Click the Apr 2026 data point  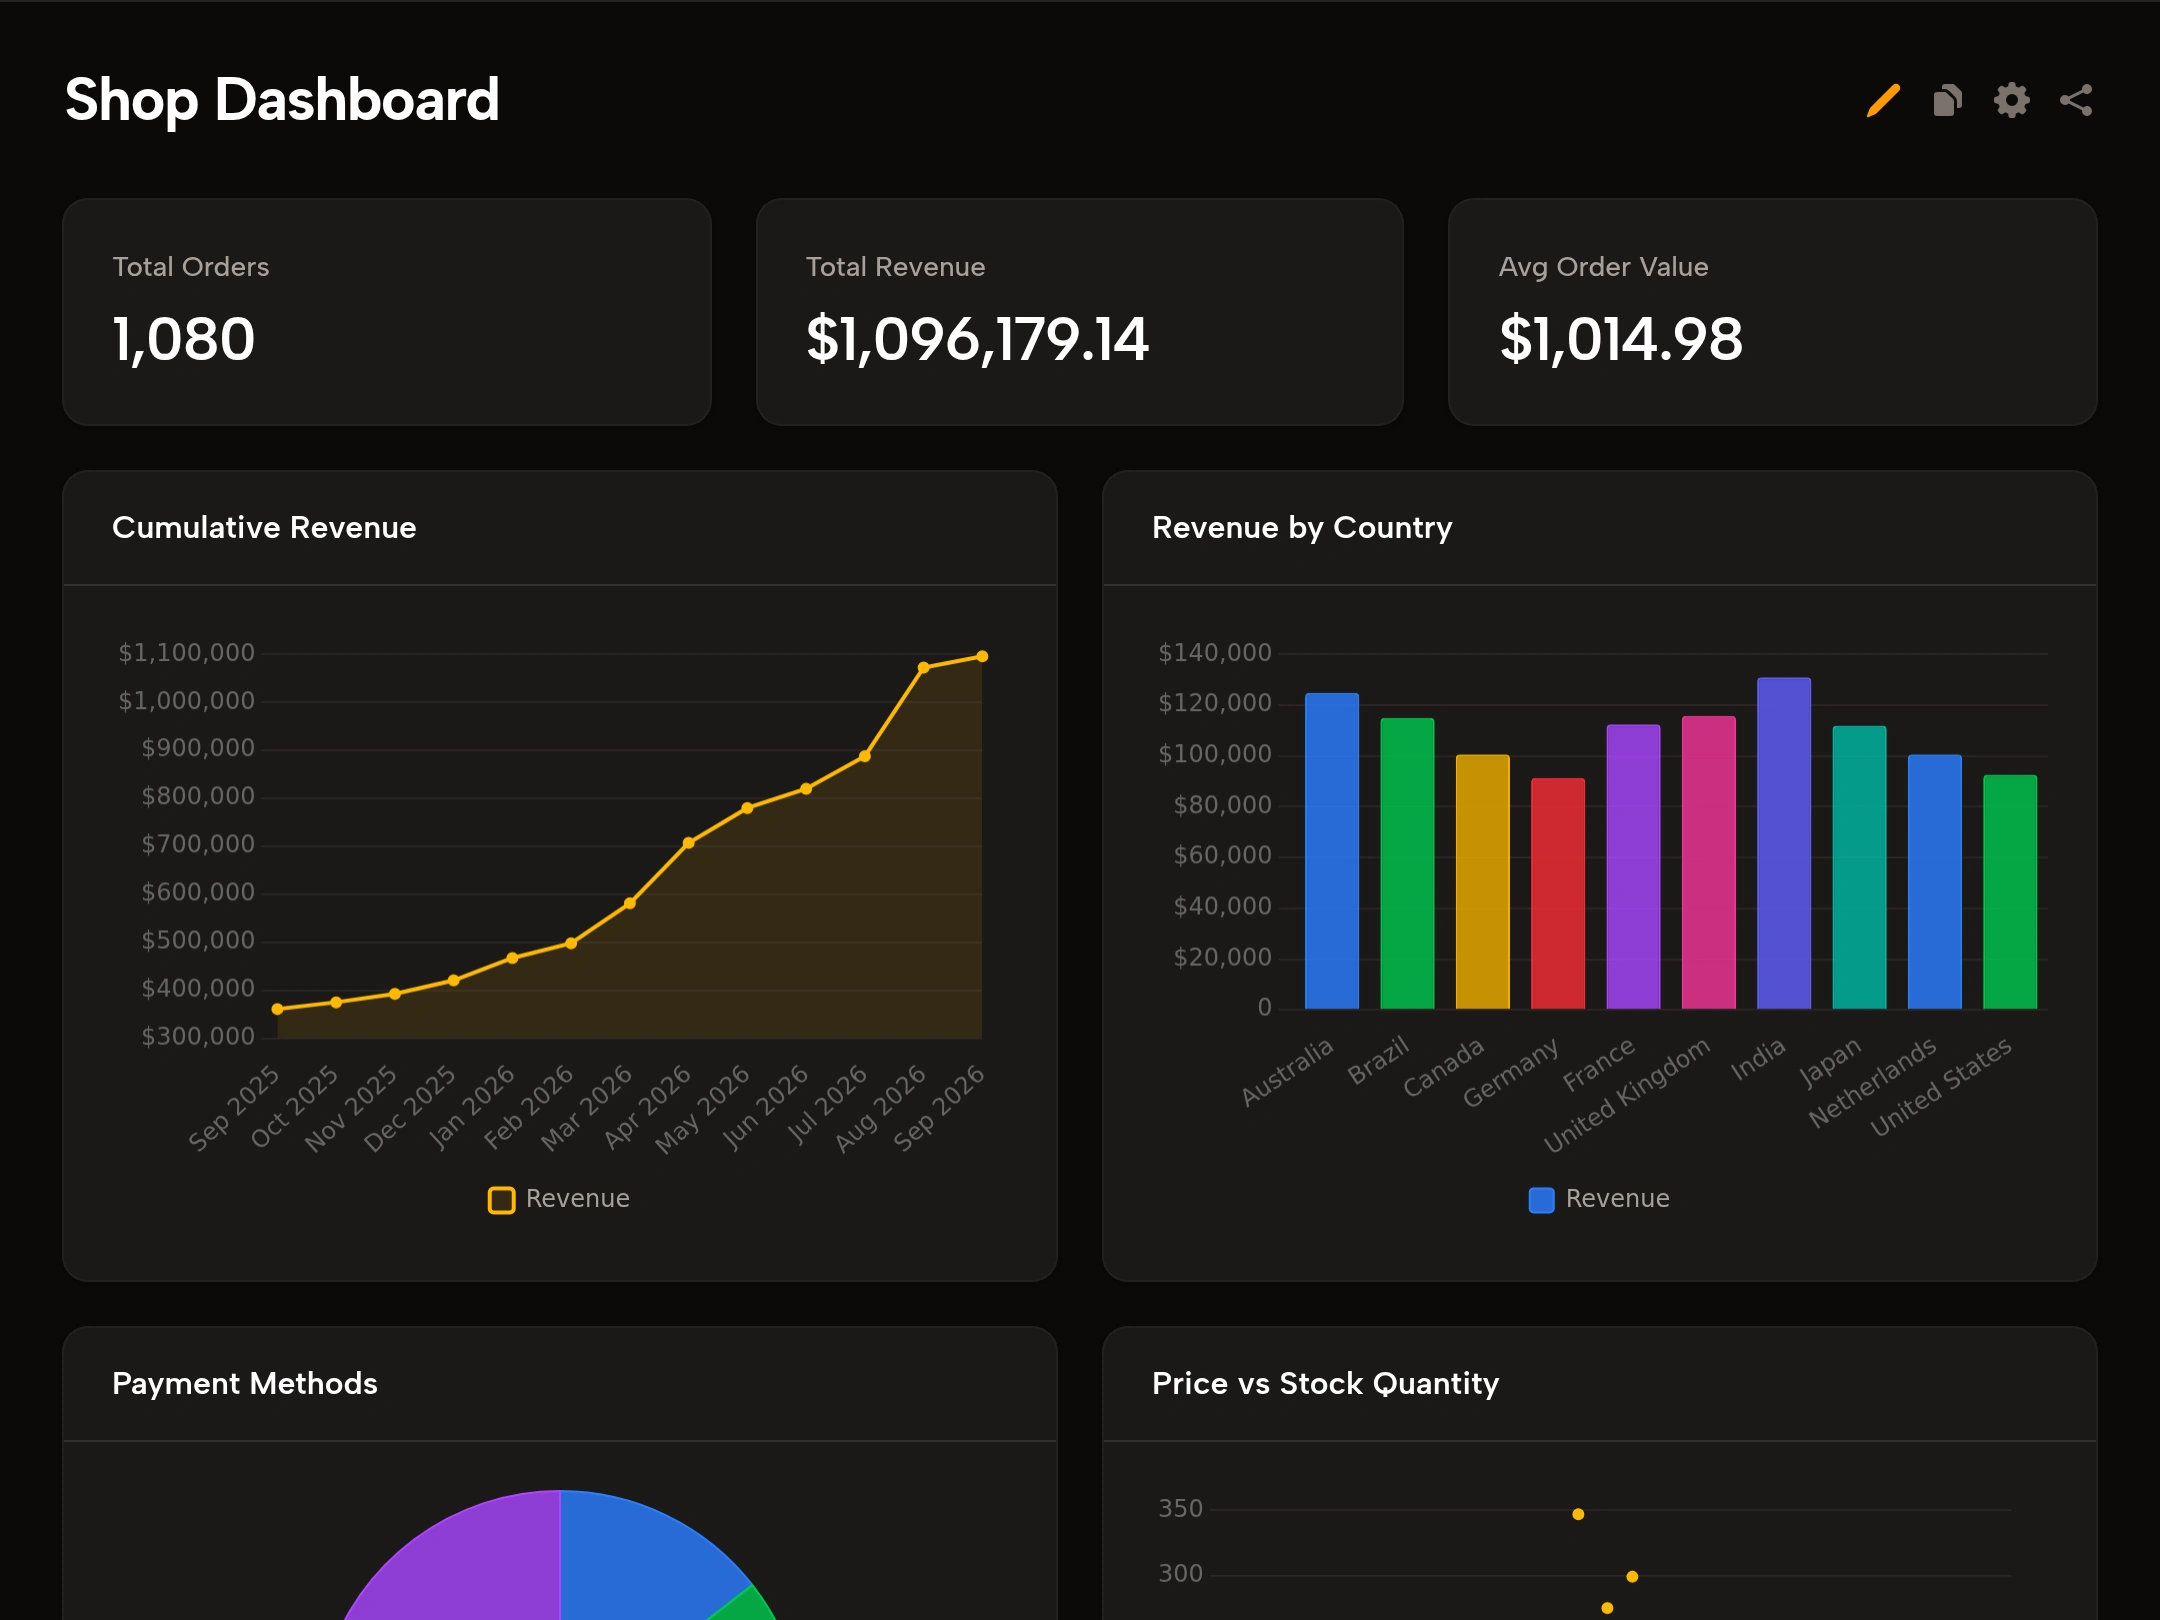click(688, 843)
